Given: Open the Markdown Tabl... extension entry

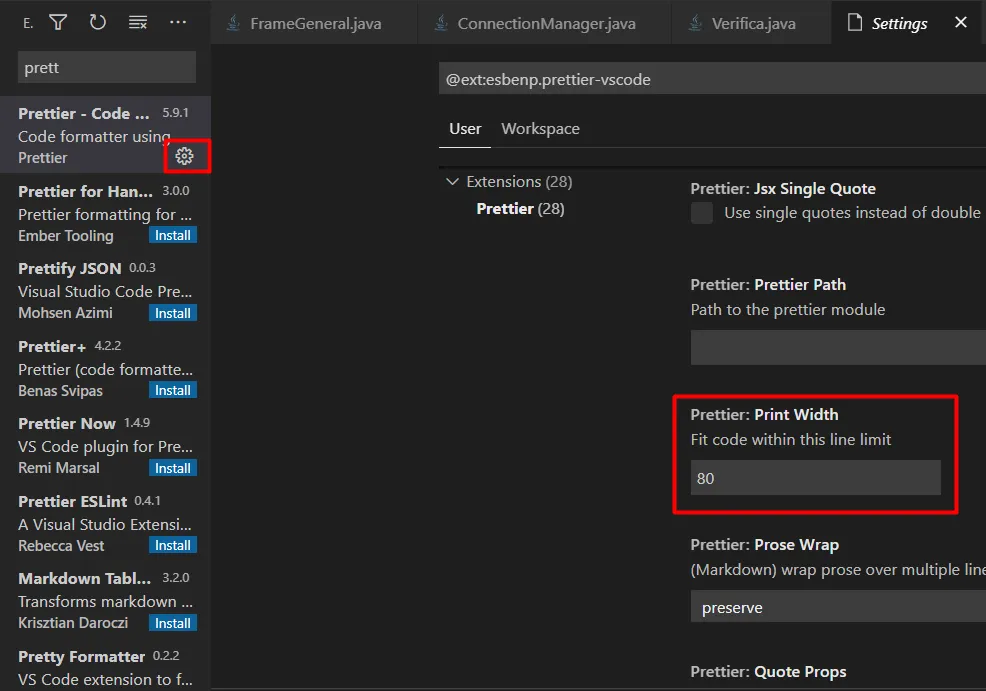Looking at the screenshot, I should click(105, 600).
